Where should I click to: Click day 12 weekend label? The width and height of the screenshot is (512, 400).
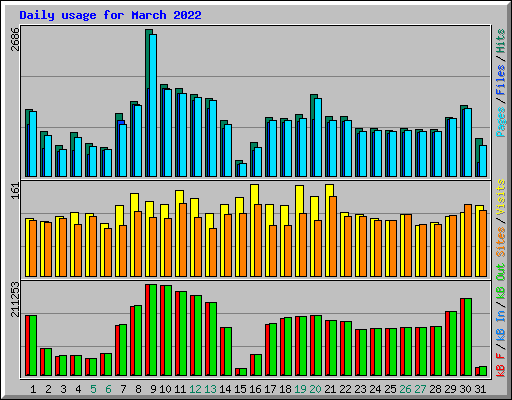pyautogui.click(x=196, y=389)
